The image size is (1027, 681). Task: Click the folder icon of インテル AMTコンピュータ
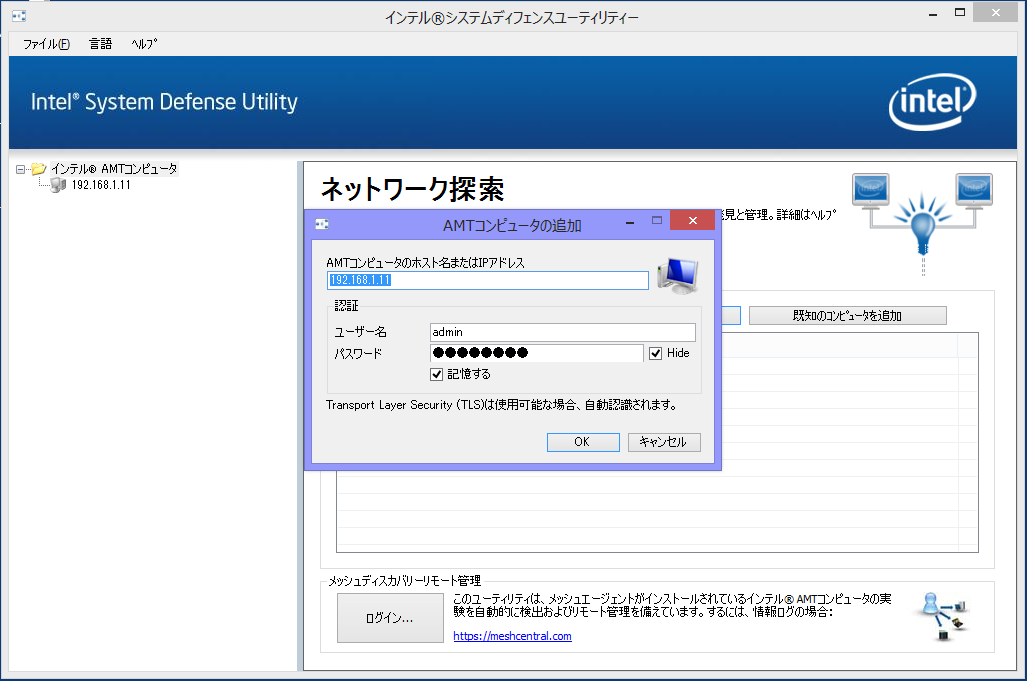[39, 169]
